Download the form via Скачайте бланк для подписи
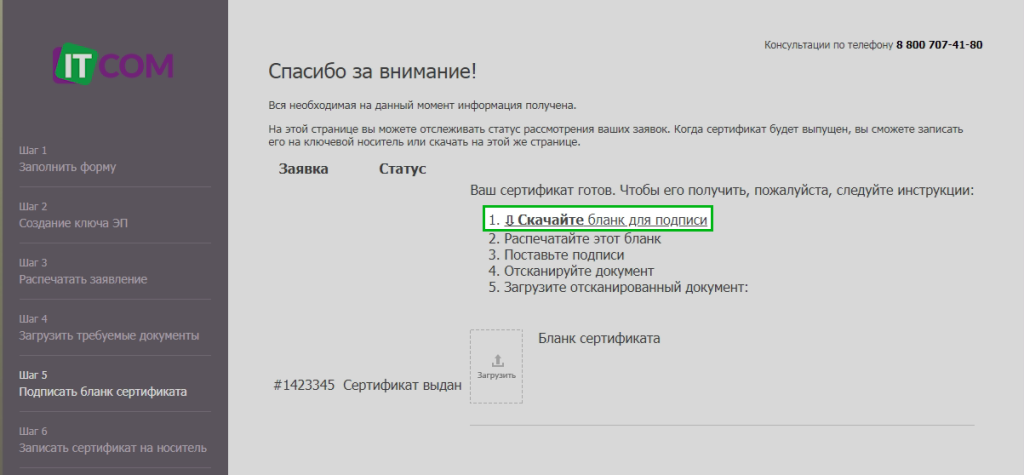Screen dimensions: 1024x475 point(606,220)
